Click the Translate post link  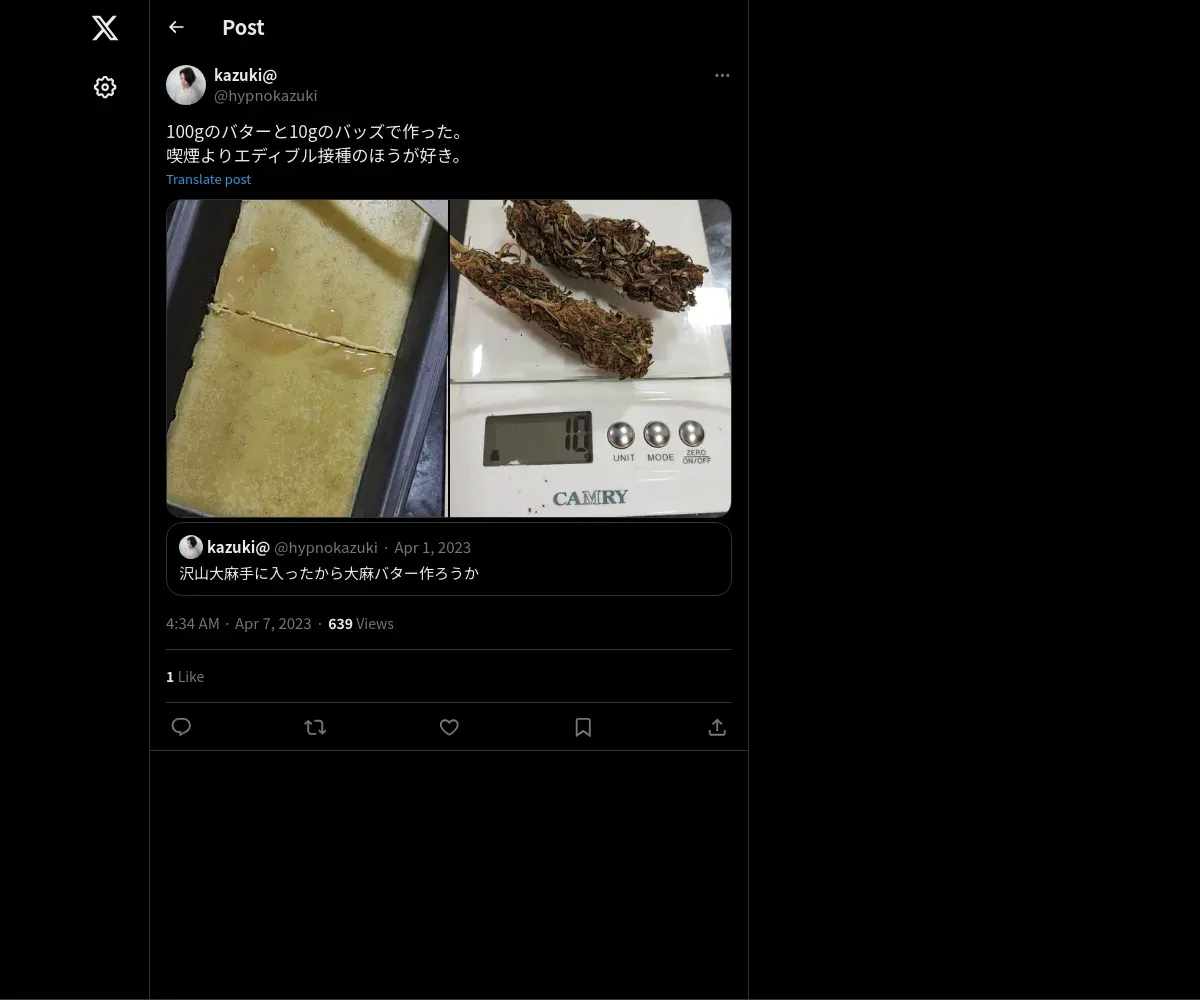(x=208, y=179)
